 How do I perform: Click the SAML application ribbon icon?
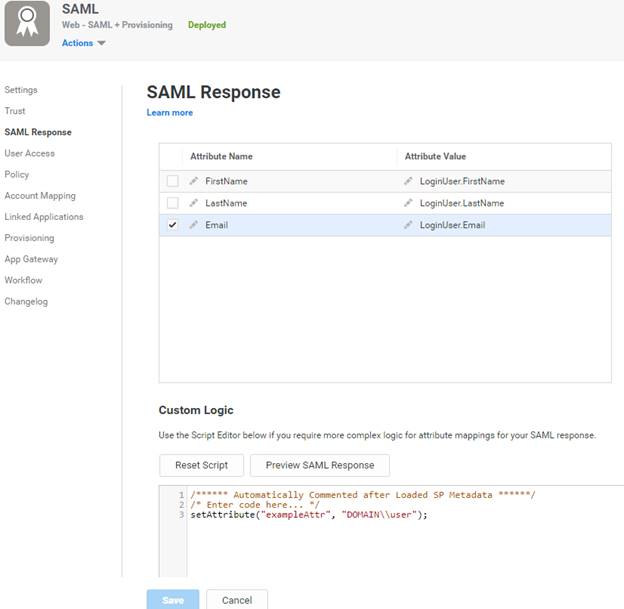point(27,23)
